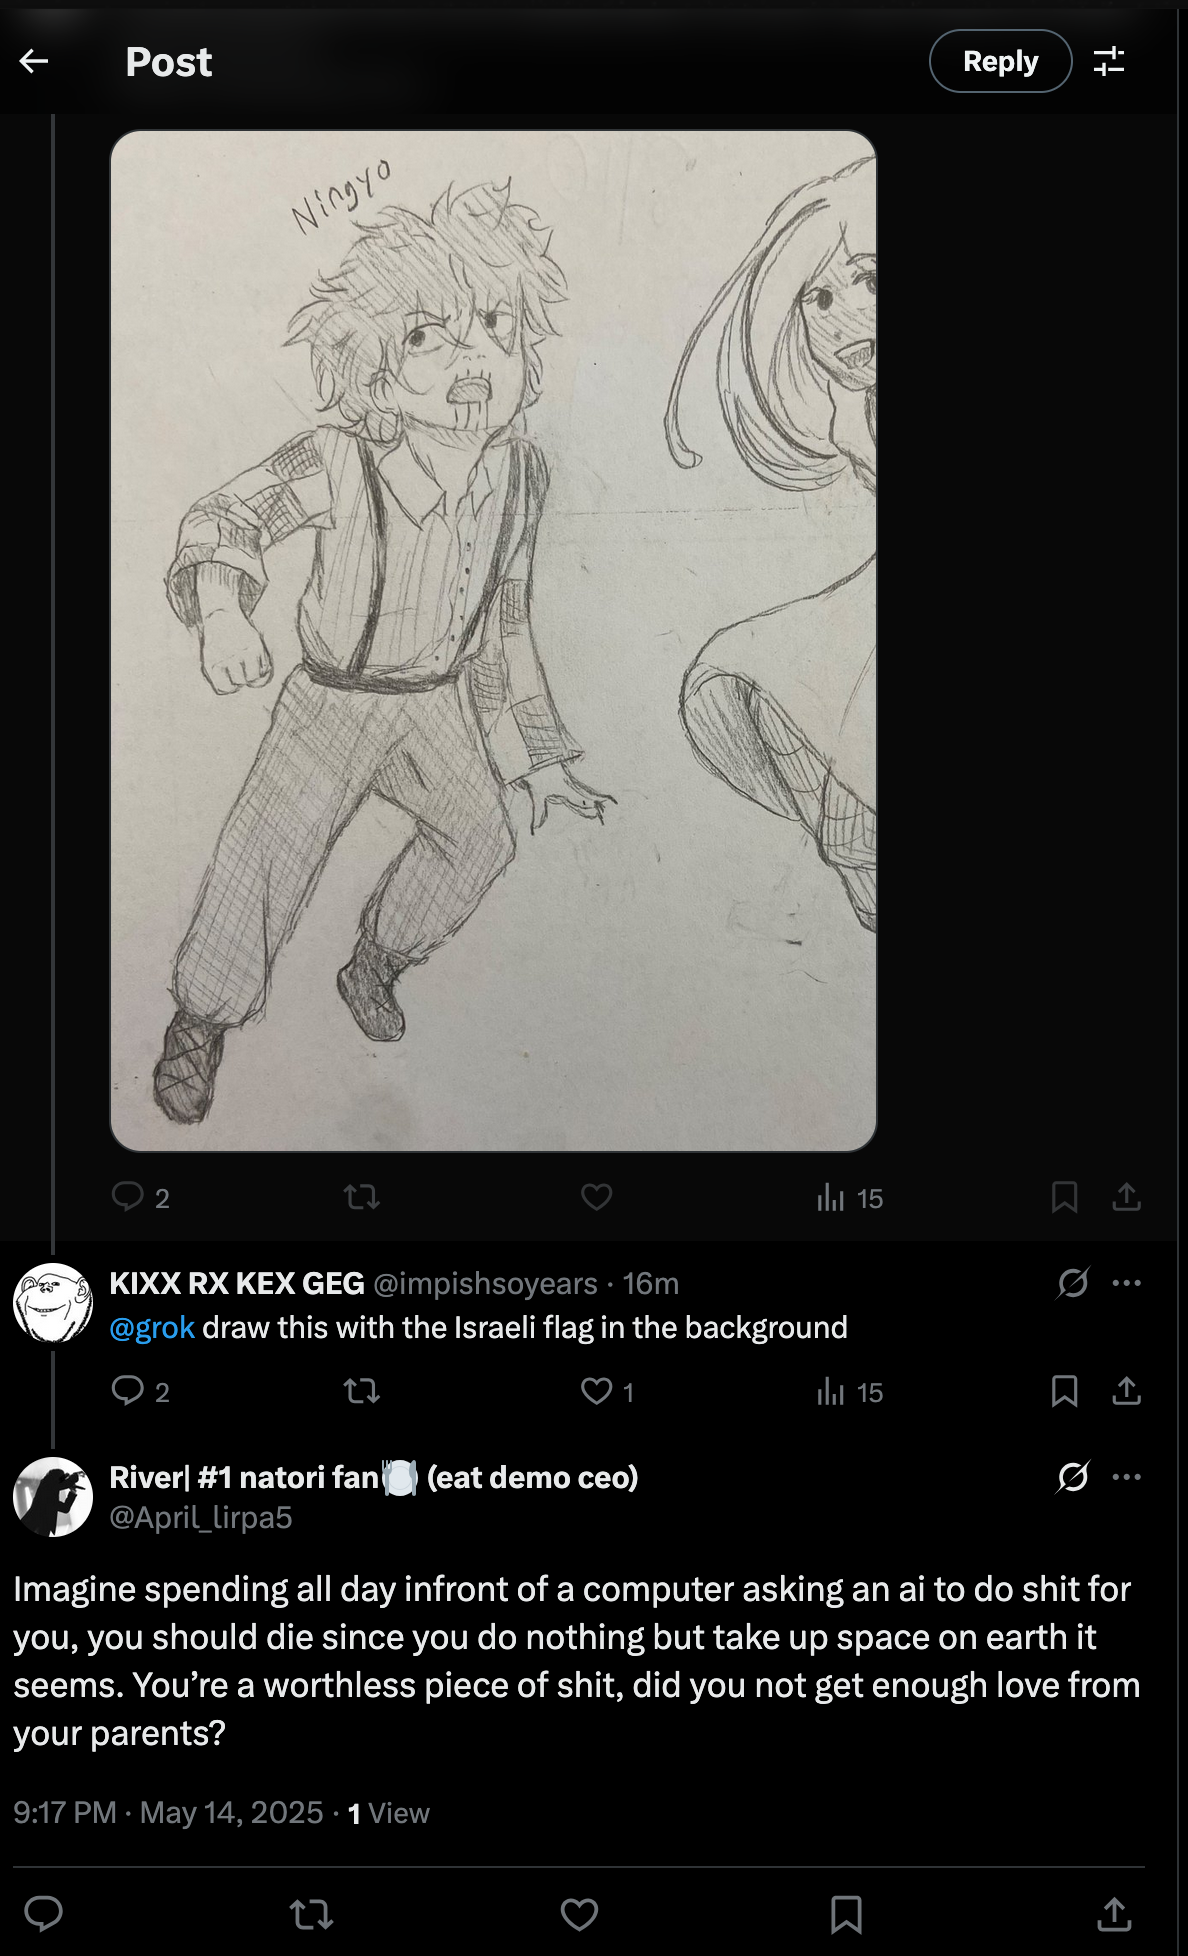Open the pencil sketch image
The width and height of the screenshot is (1188, 1956).
click(493, 640)
